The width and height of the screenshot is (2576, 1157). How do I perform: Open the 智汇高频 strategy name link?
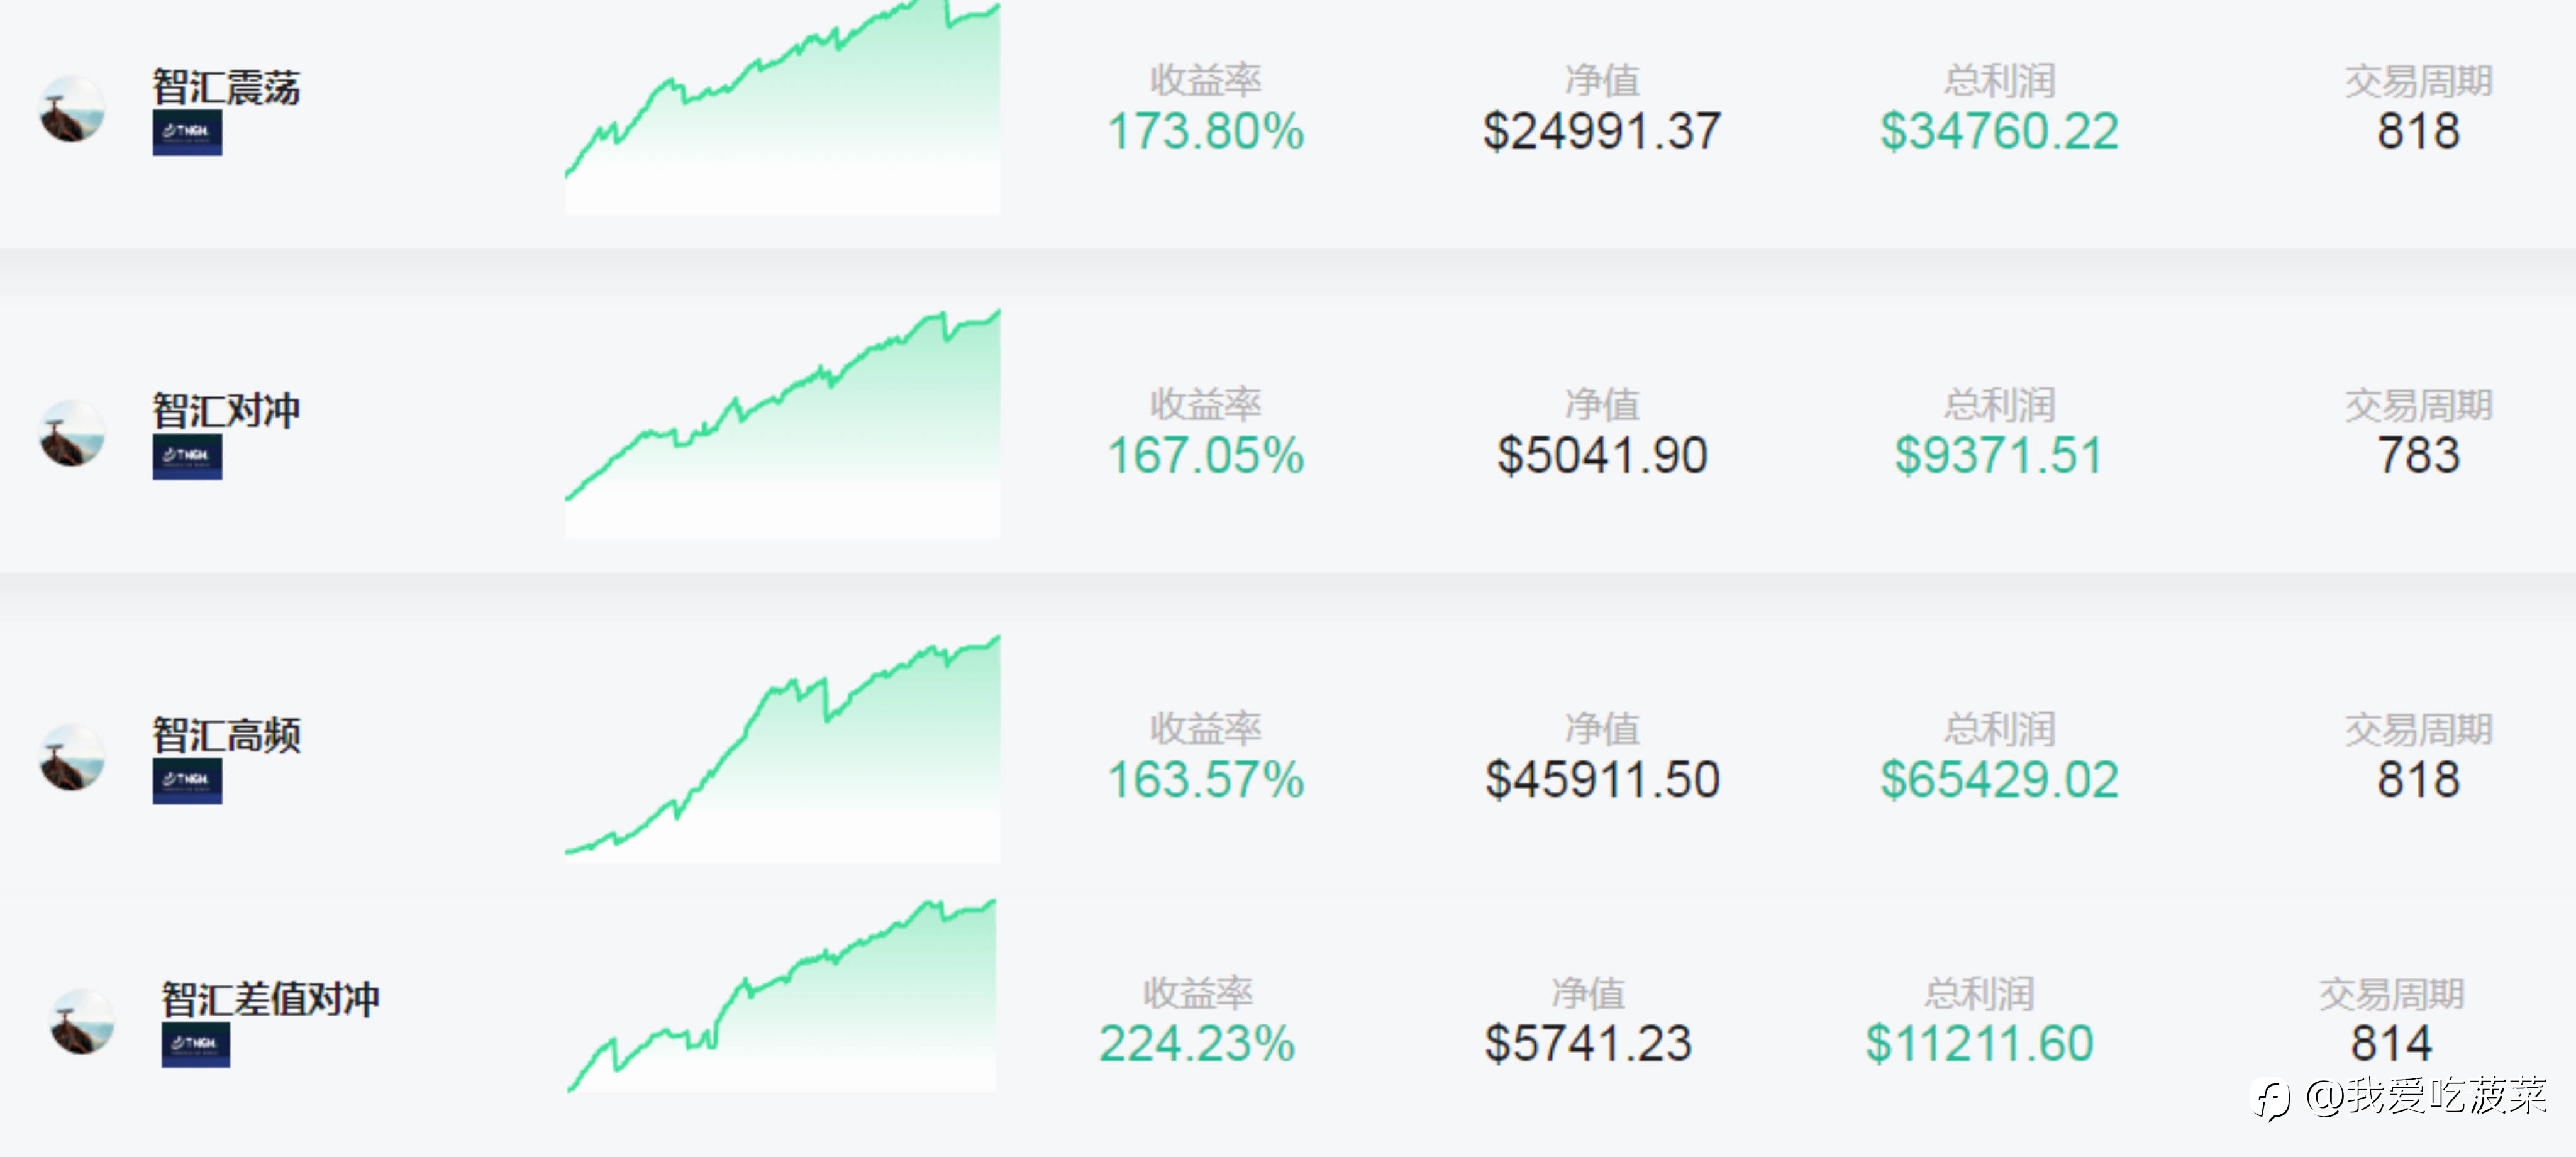click(226, 734)
